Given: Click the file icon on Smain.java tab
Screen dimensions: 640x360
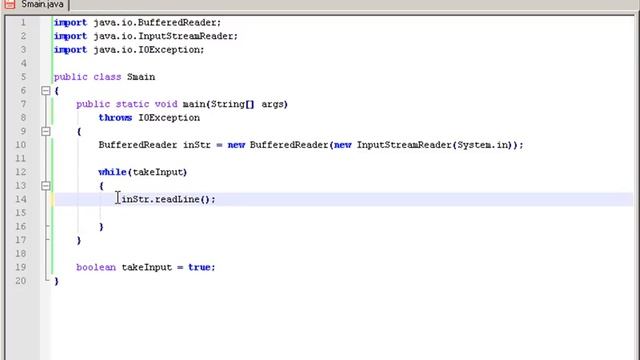Looking at the screenshot, I should (x=10, y=4).
